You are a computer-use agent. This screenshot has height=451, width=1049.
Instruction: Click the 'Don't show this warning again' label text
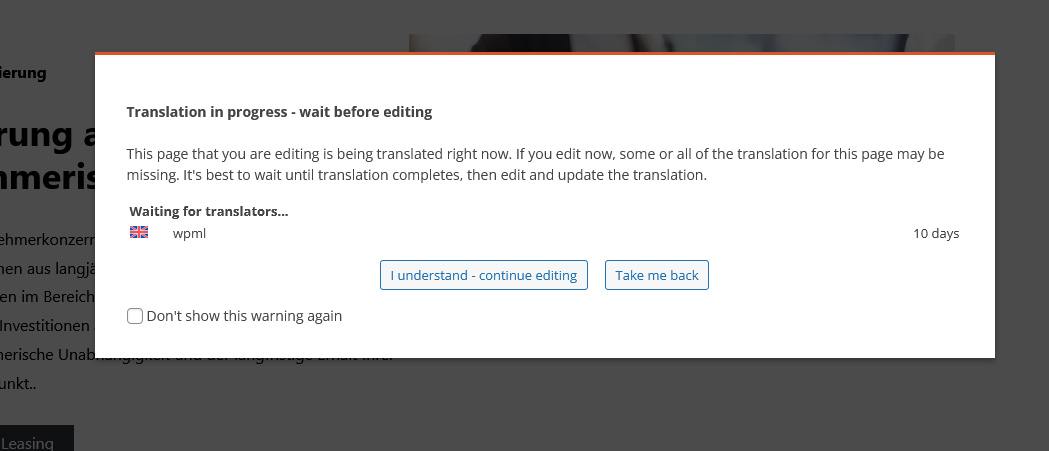point(244,316)
